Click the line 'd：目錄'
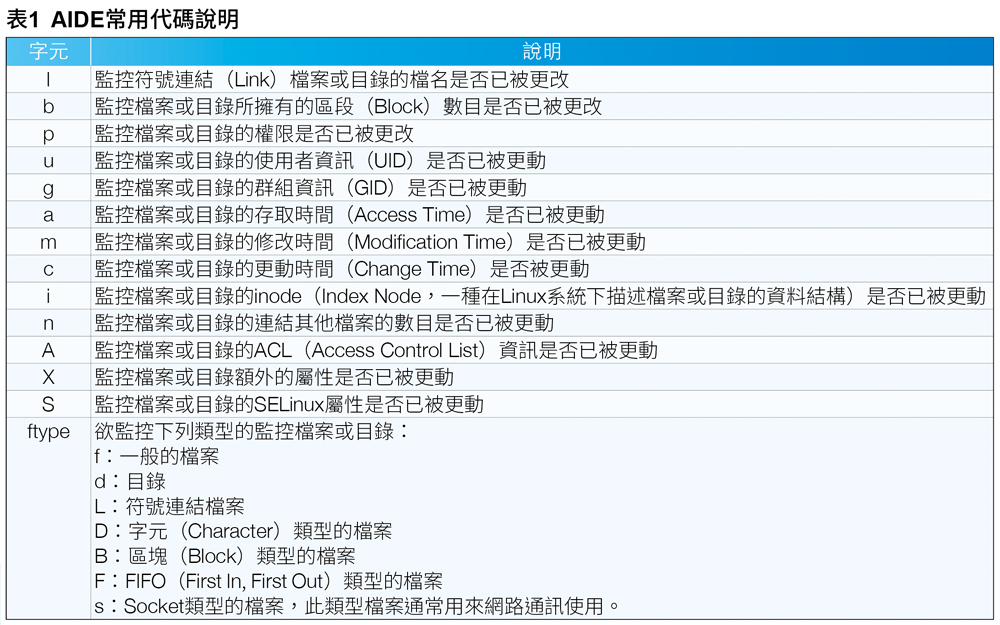Viewport: 1000px width, 625px height. [130, 482]
